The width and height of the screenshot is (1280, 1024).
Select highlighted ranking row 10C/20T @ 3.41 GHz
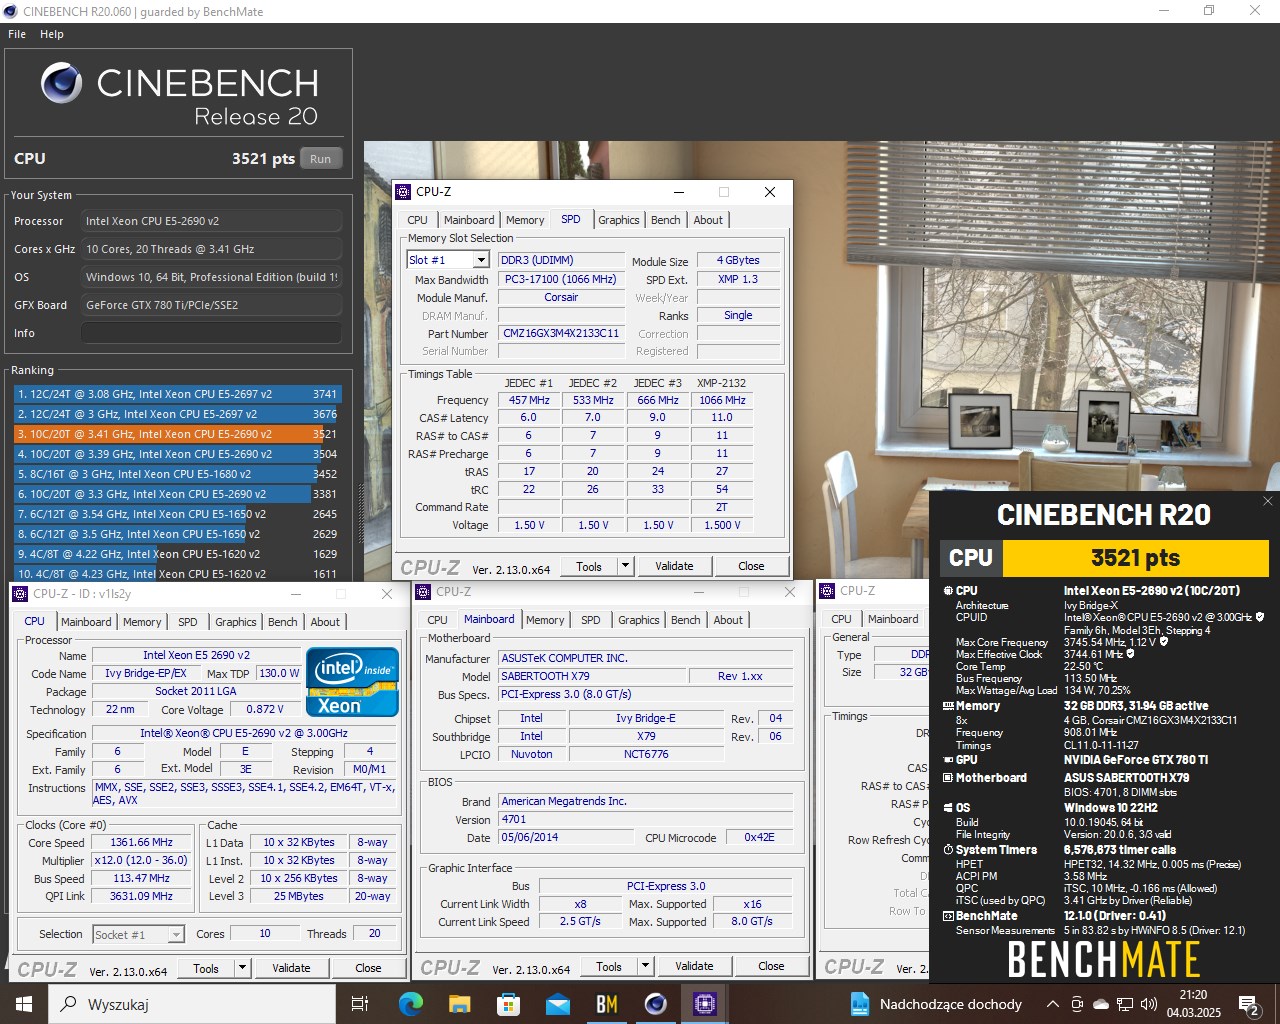(x=177, y=434)
